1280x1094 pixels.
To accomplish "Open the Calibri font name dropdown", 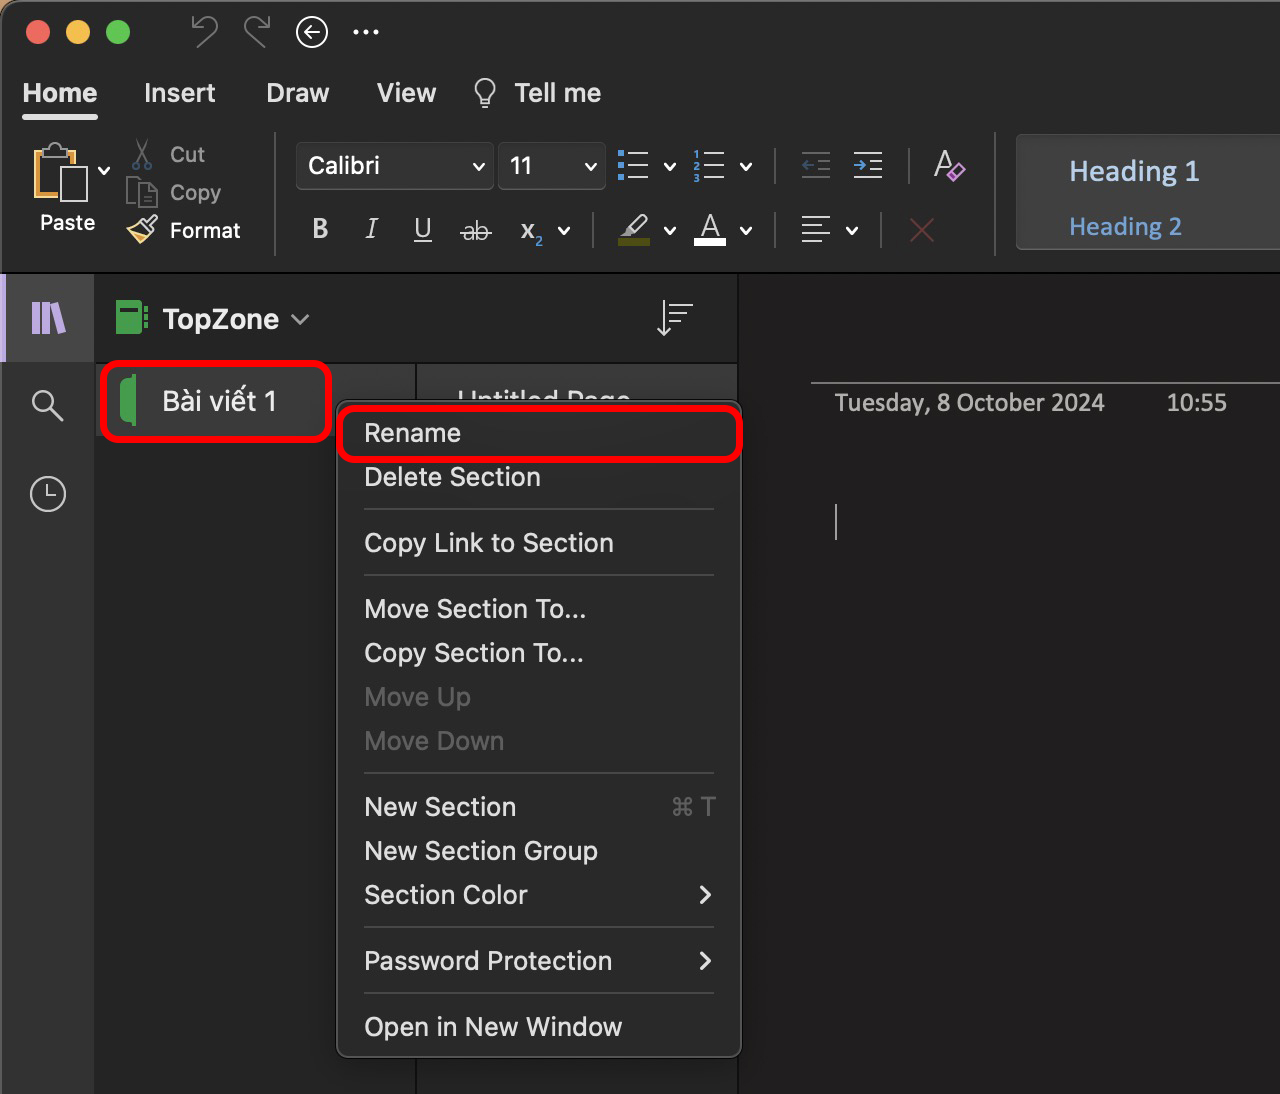I will (395, 166).
